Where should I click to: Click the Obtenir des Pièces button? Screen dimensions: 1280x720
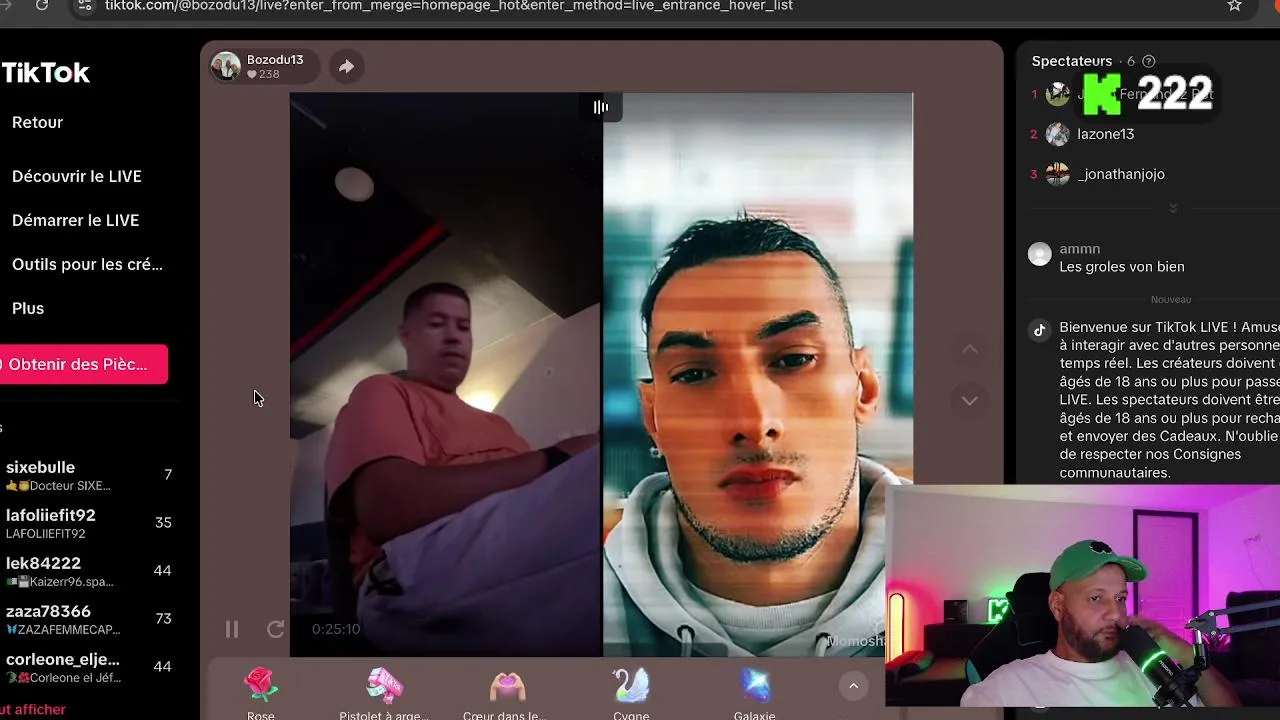[x=84, y=364]
